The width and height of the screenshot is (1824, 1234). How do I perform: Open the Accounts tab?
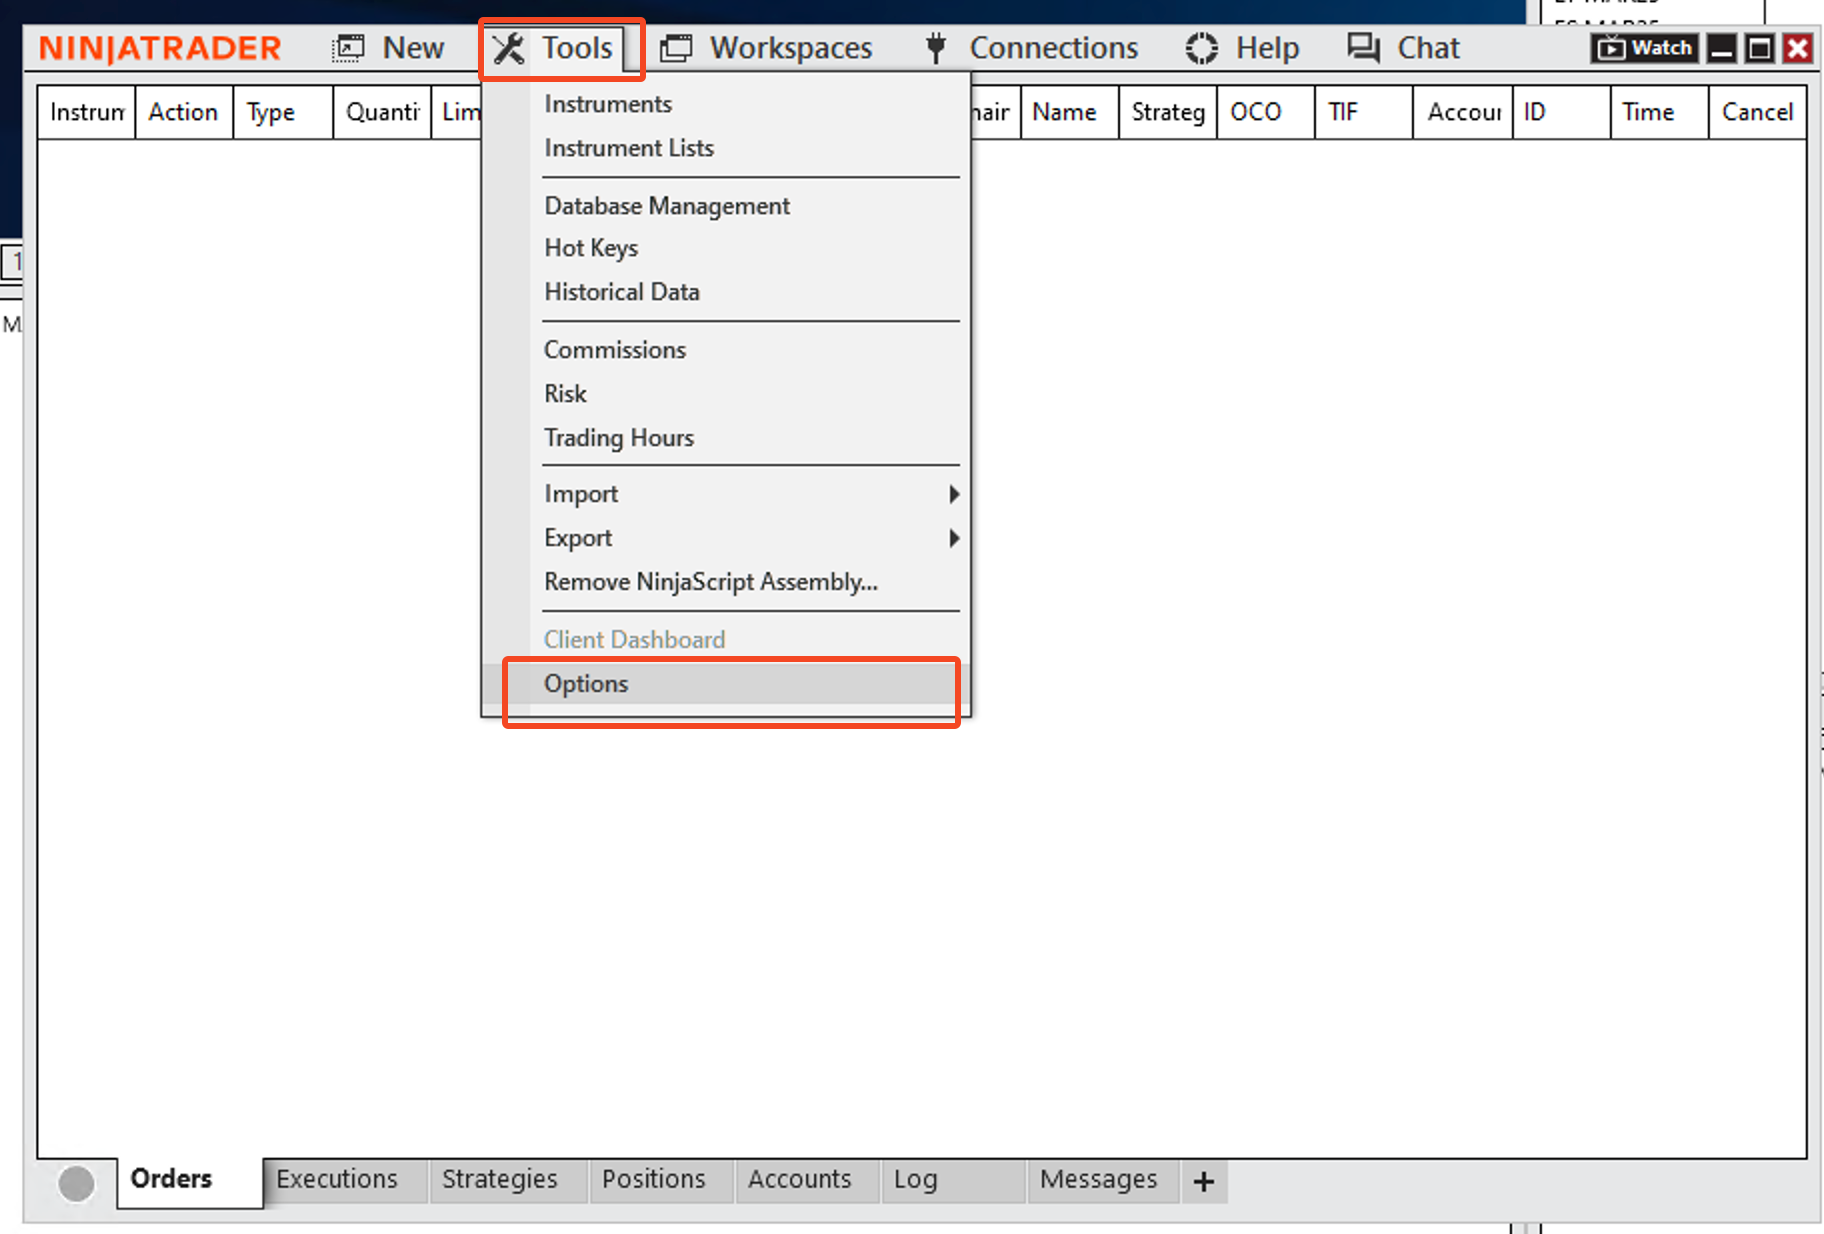tap(799, 1180)
